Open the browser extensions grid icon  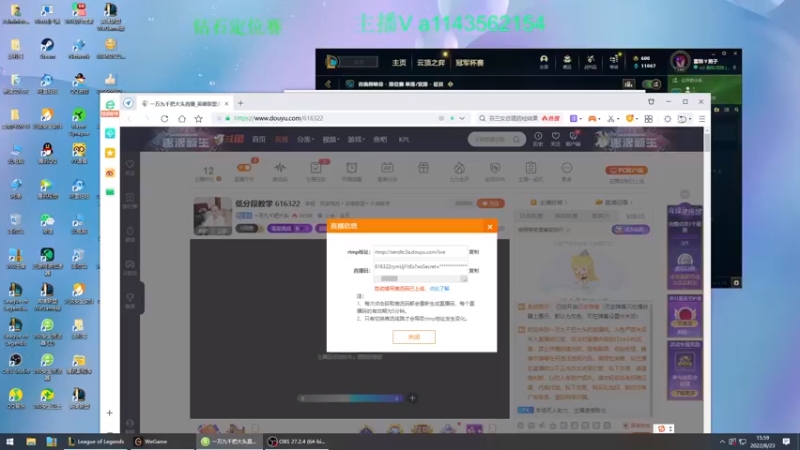click(x=648, y=118)
